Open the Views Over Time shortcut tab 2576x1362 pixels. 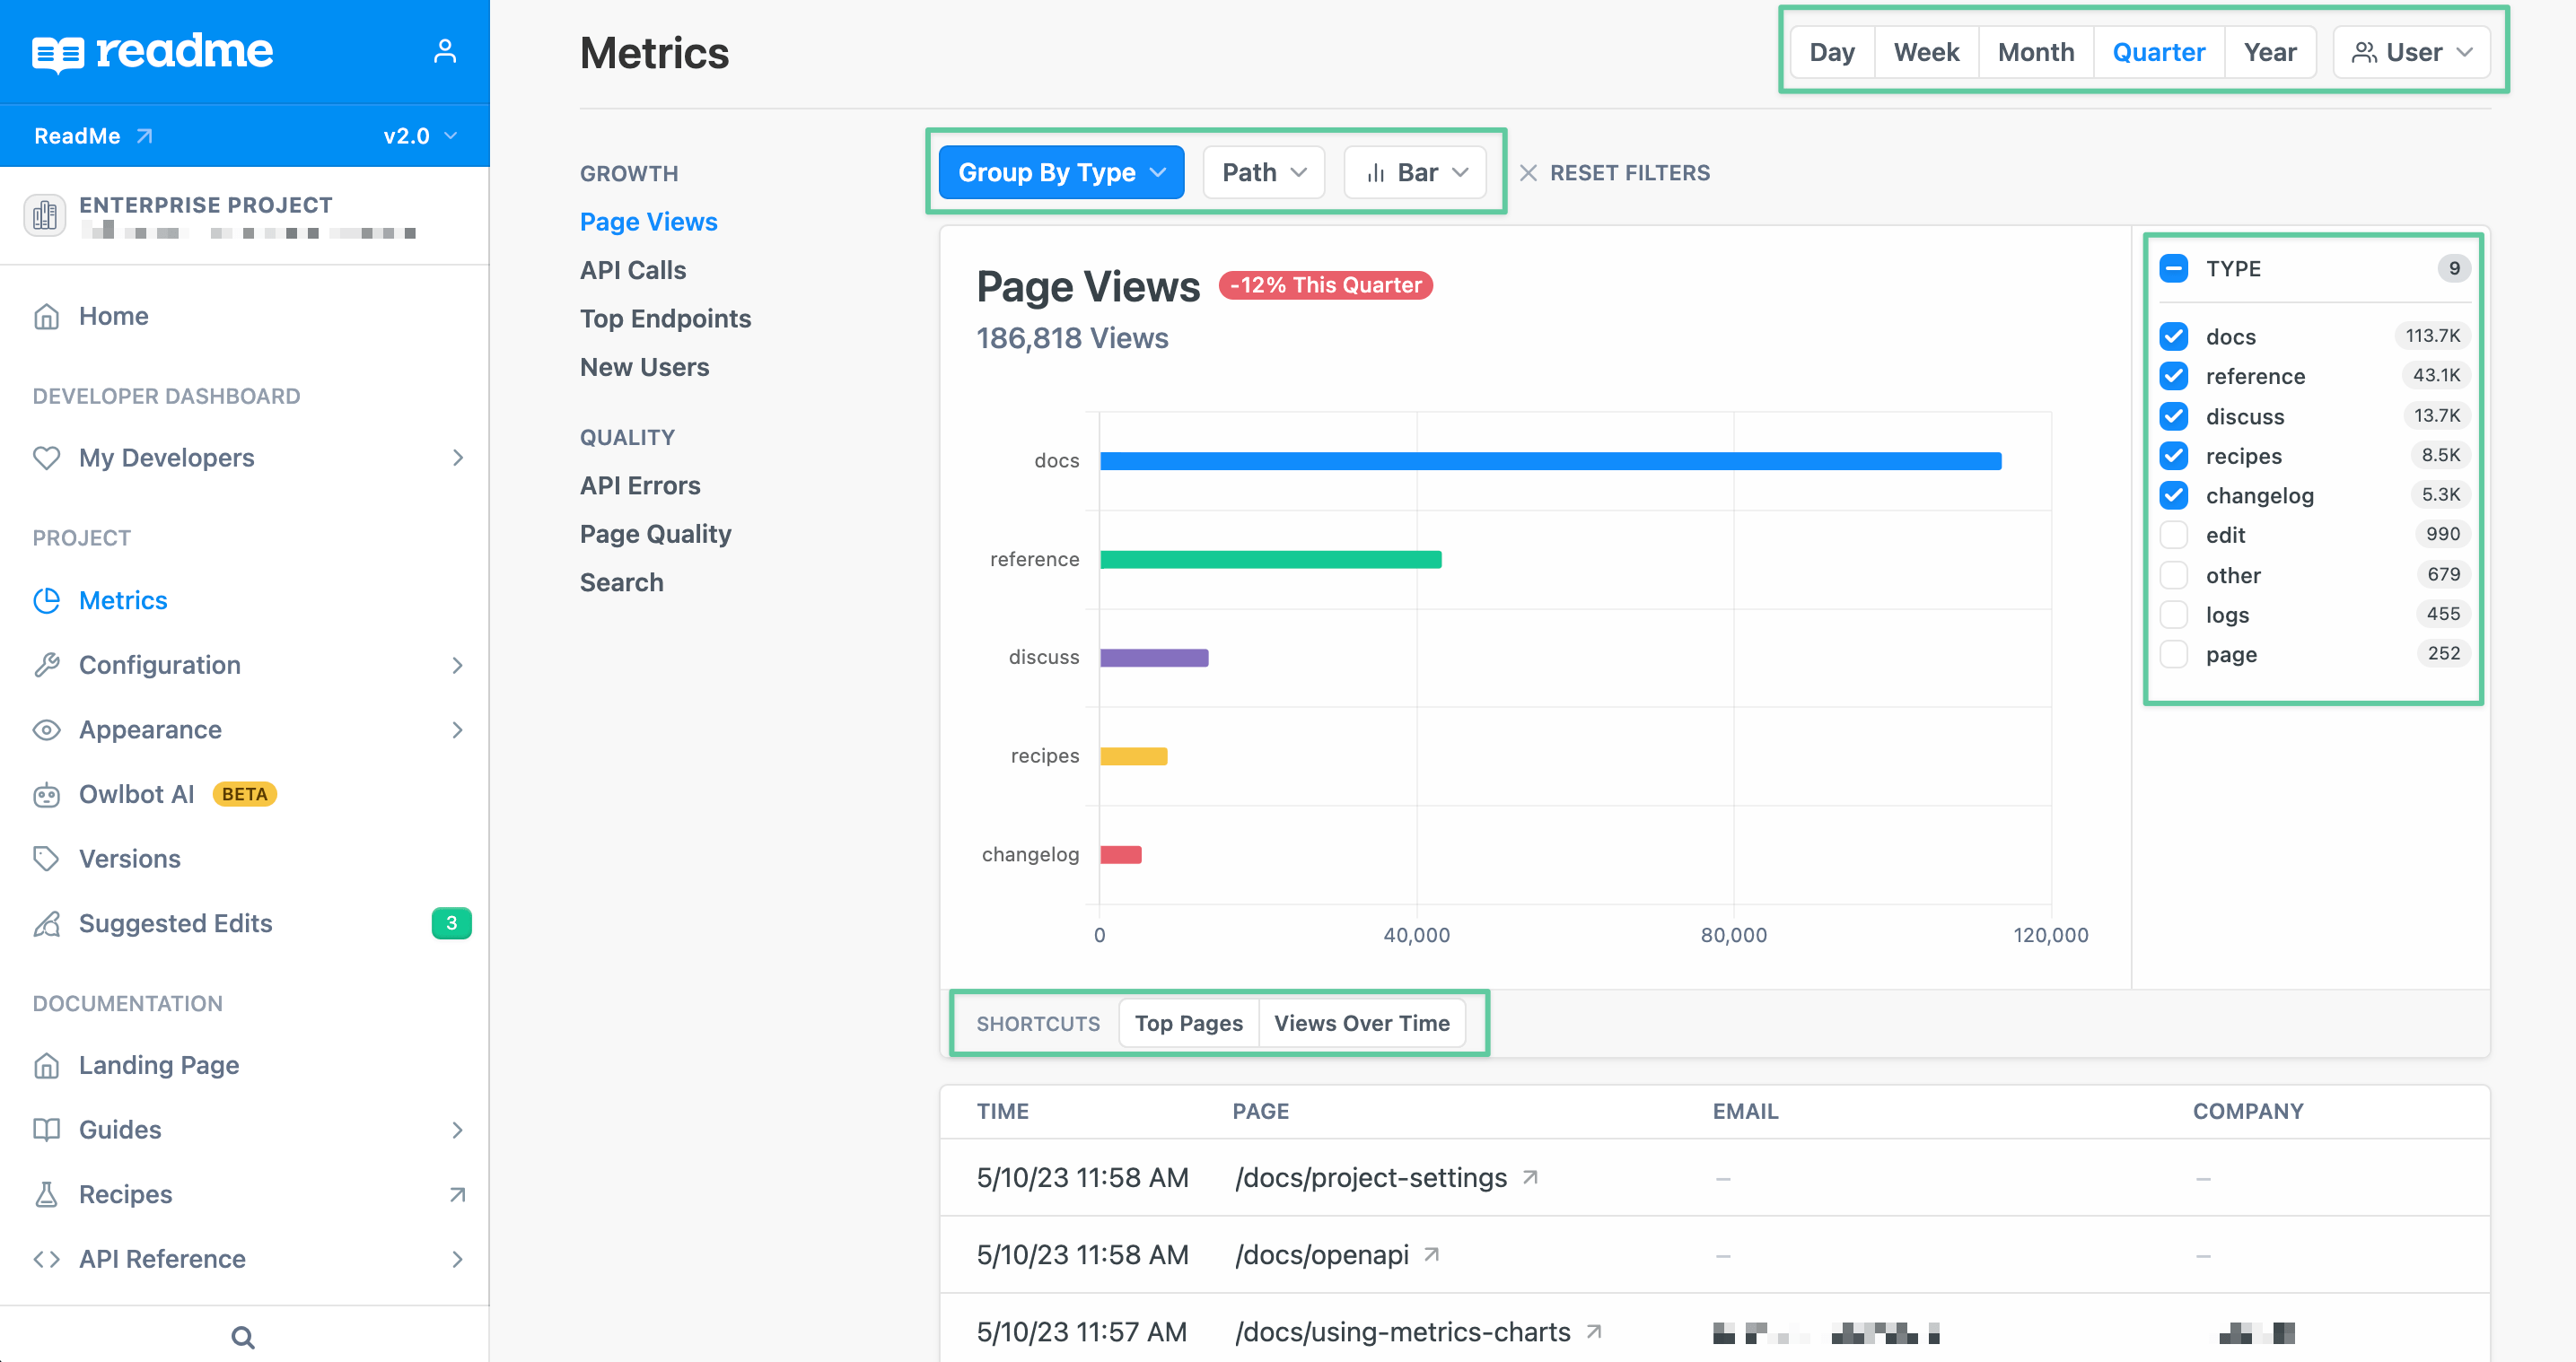[x=1362, y=1023]
